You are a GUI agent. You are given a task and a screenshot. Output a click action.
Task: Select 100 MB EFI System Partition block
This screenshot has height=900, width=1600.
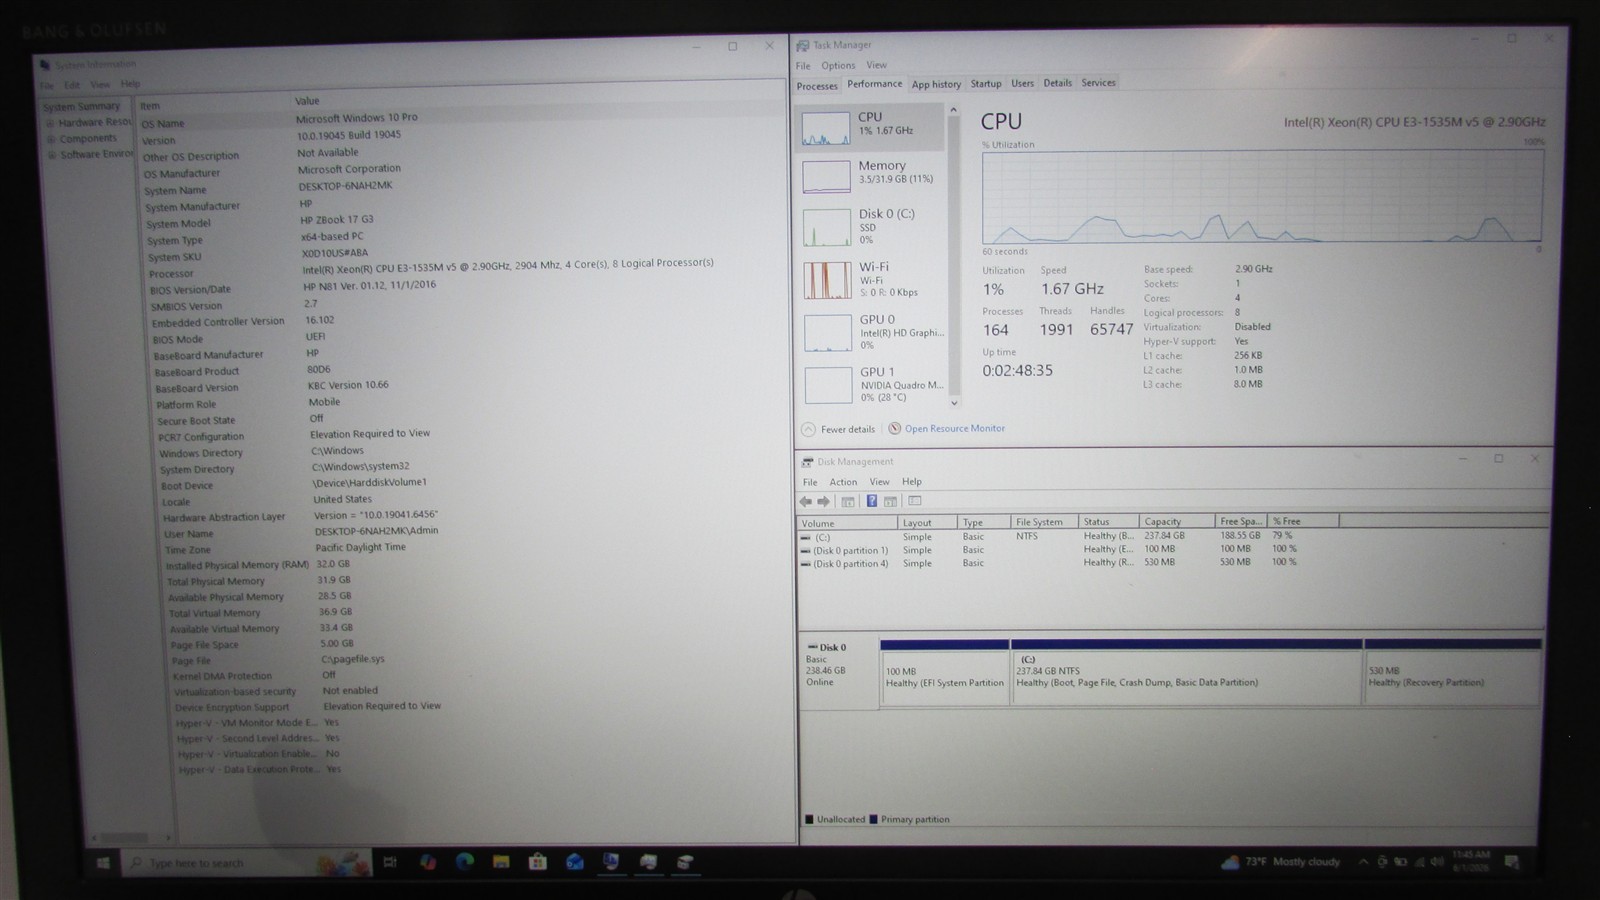(x=944, y=672)
